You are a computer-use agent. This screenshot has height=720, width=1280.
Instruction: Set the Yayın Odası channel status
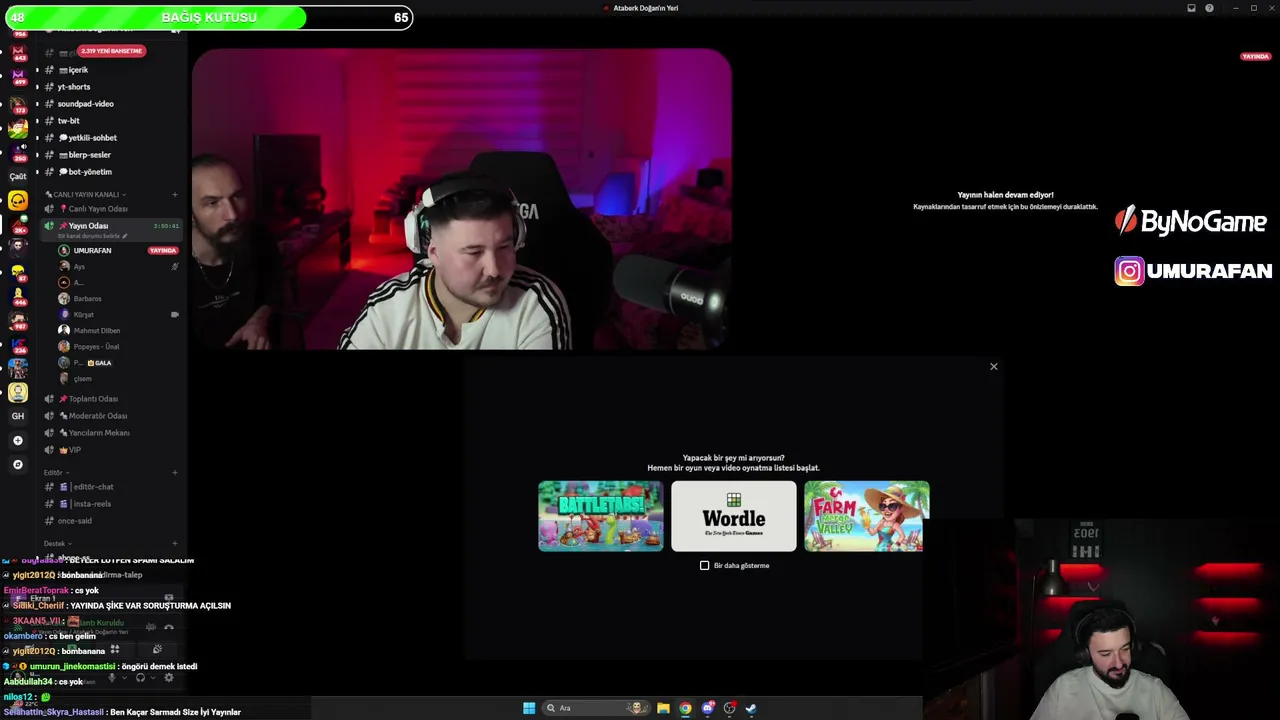click(x=93, y=236)
